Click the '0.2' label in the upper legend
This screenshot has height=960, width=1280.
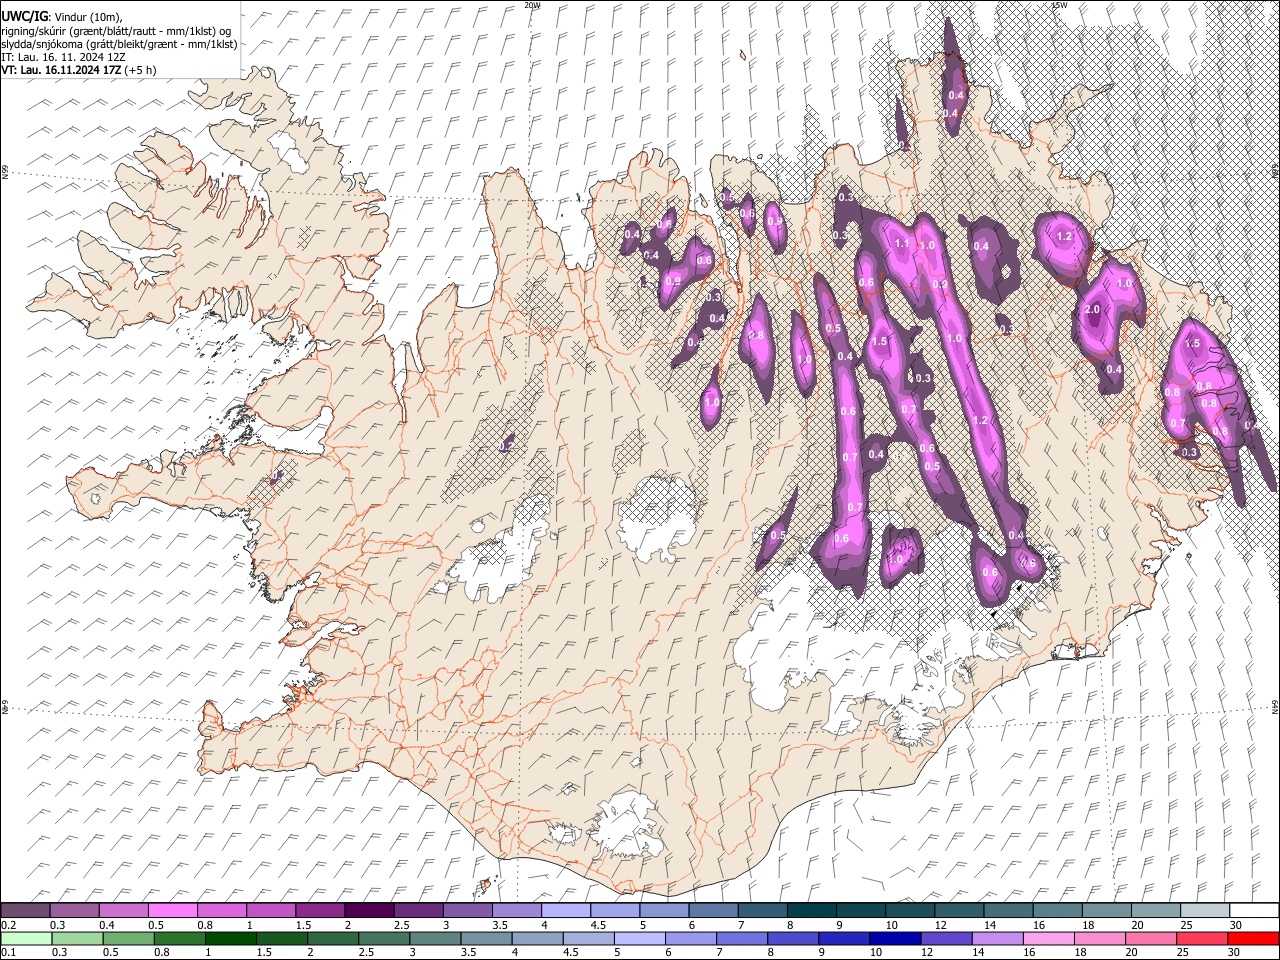coord(8,925)
